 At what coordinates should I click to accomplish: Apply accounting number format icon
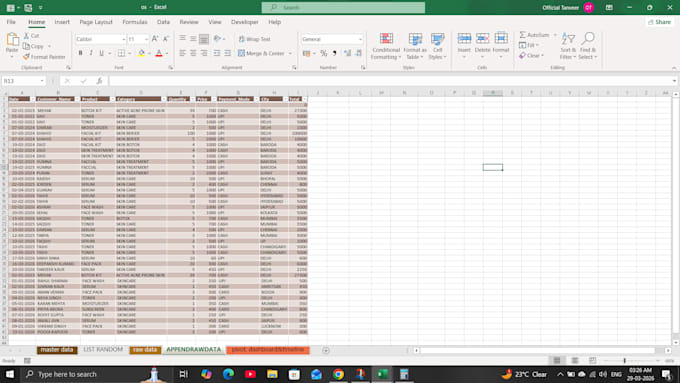pyautogui.click(x=306, y=53)
